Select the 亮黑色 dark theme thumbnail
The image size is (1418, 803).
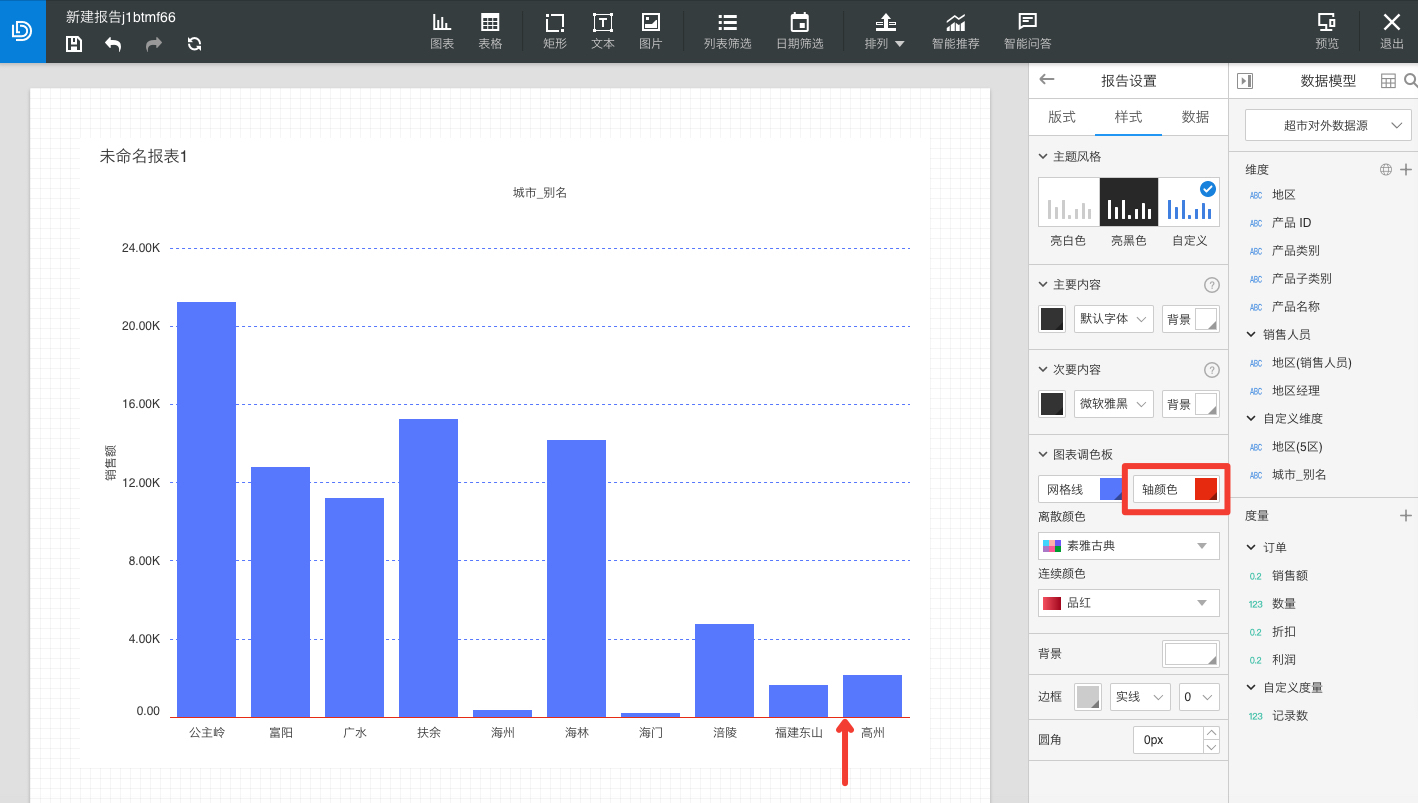(x=1129, y=202)
